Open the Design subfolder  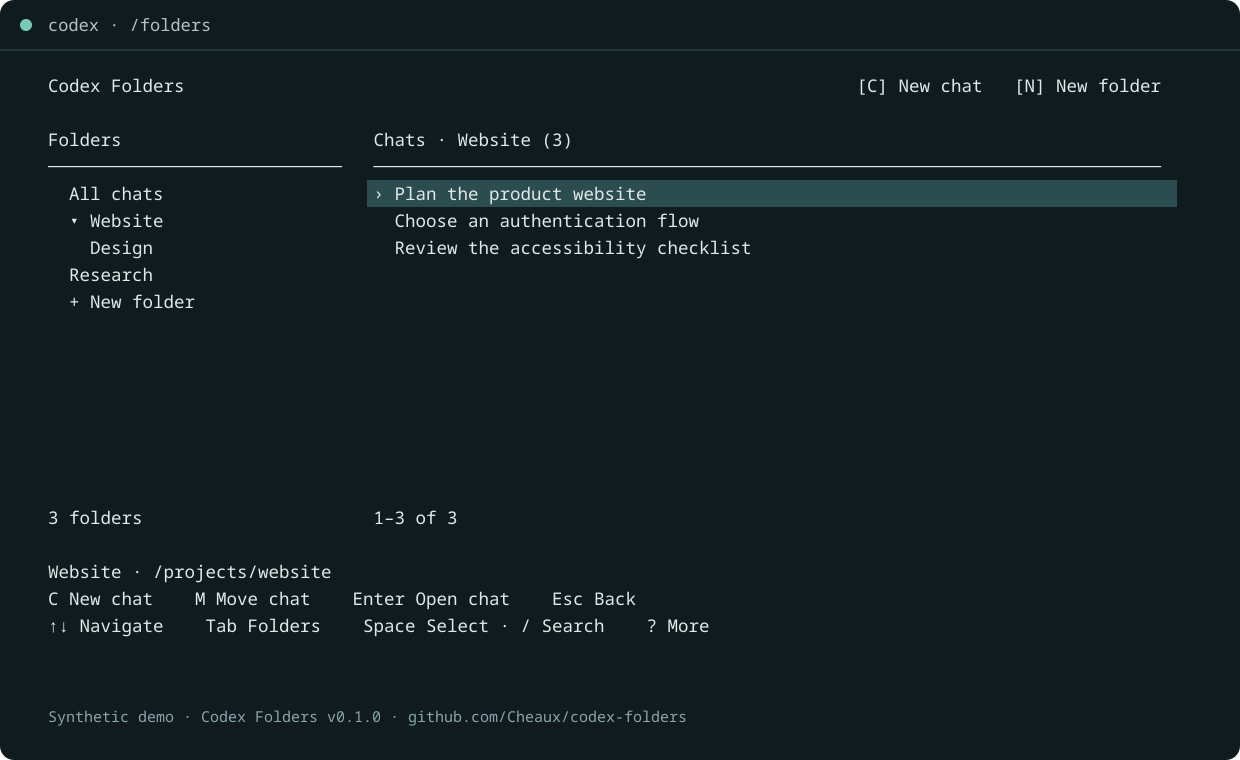click(121, 248)
